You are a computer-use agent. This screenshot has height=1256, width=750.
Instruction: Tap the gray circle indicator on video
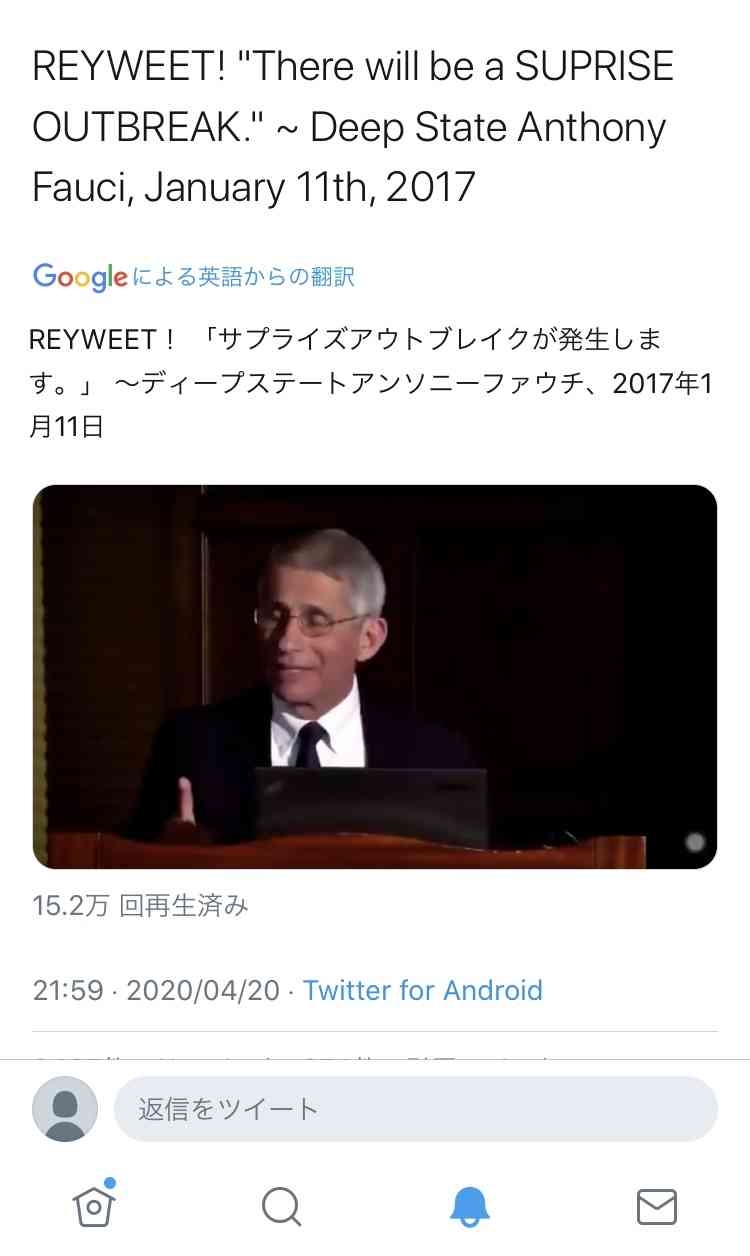(695, 842)
